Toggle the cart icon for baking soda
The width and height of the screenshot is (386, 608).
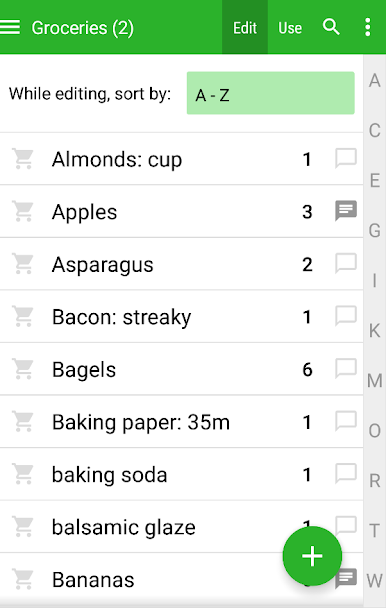(23, 474)
